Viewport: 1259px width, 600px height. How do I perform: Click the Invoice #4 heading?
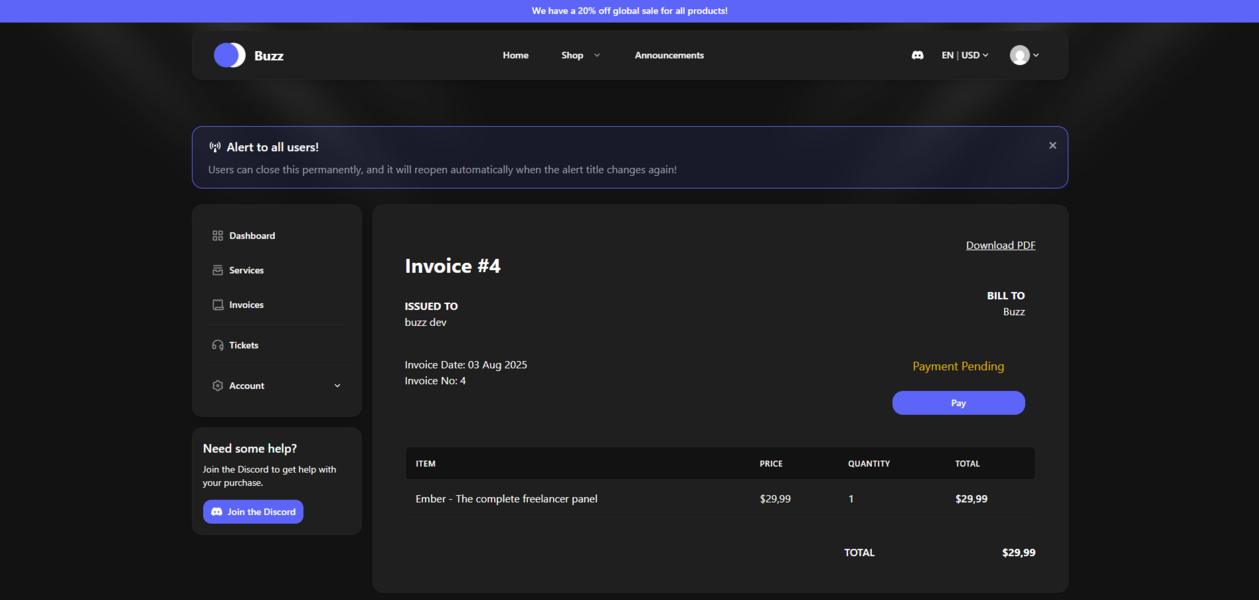pyautogui.click(x=452, y=266)
